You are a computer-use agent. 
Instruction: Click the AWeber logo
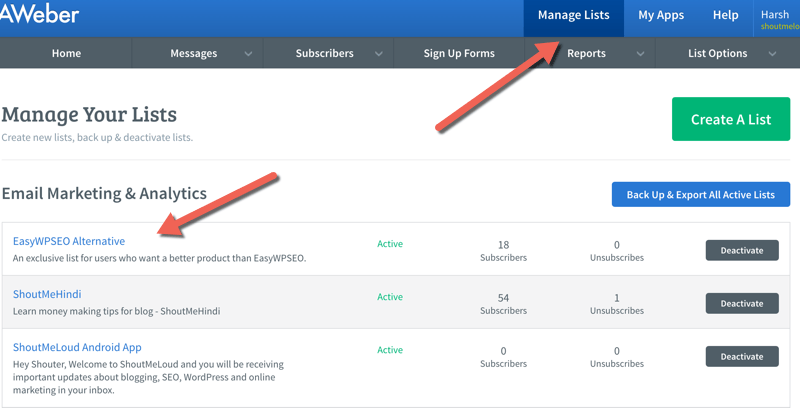39,14
